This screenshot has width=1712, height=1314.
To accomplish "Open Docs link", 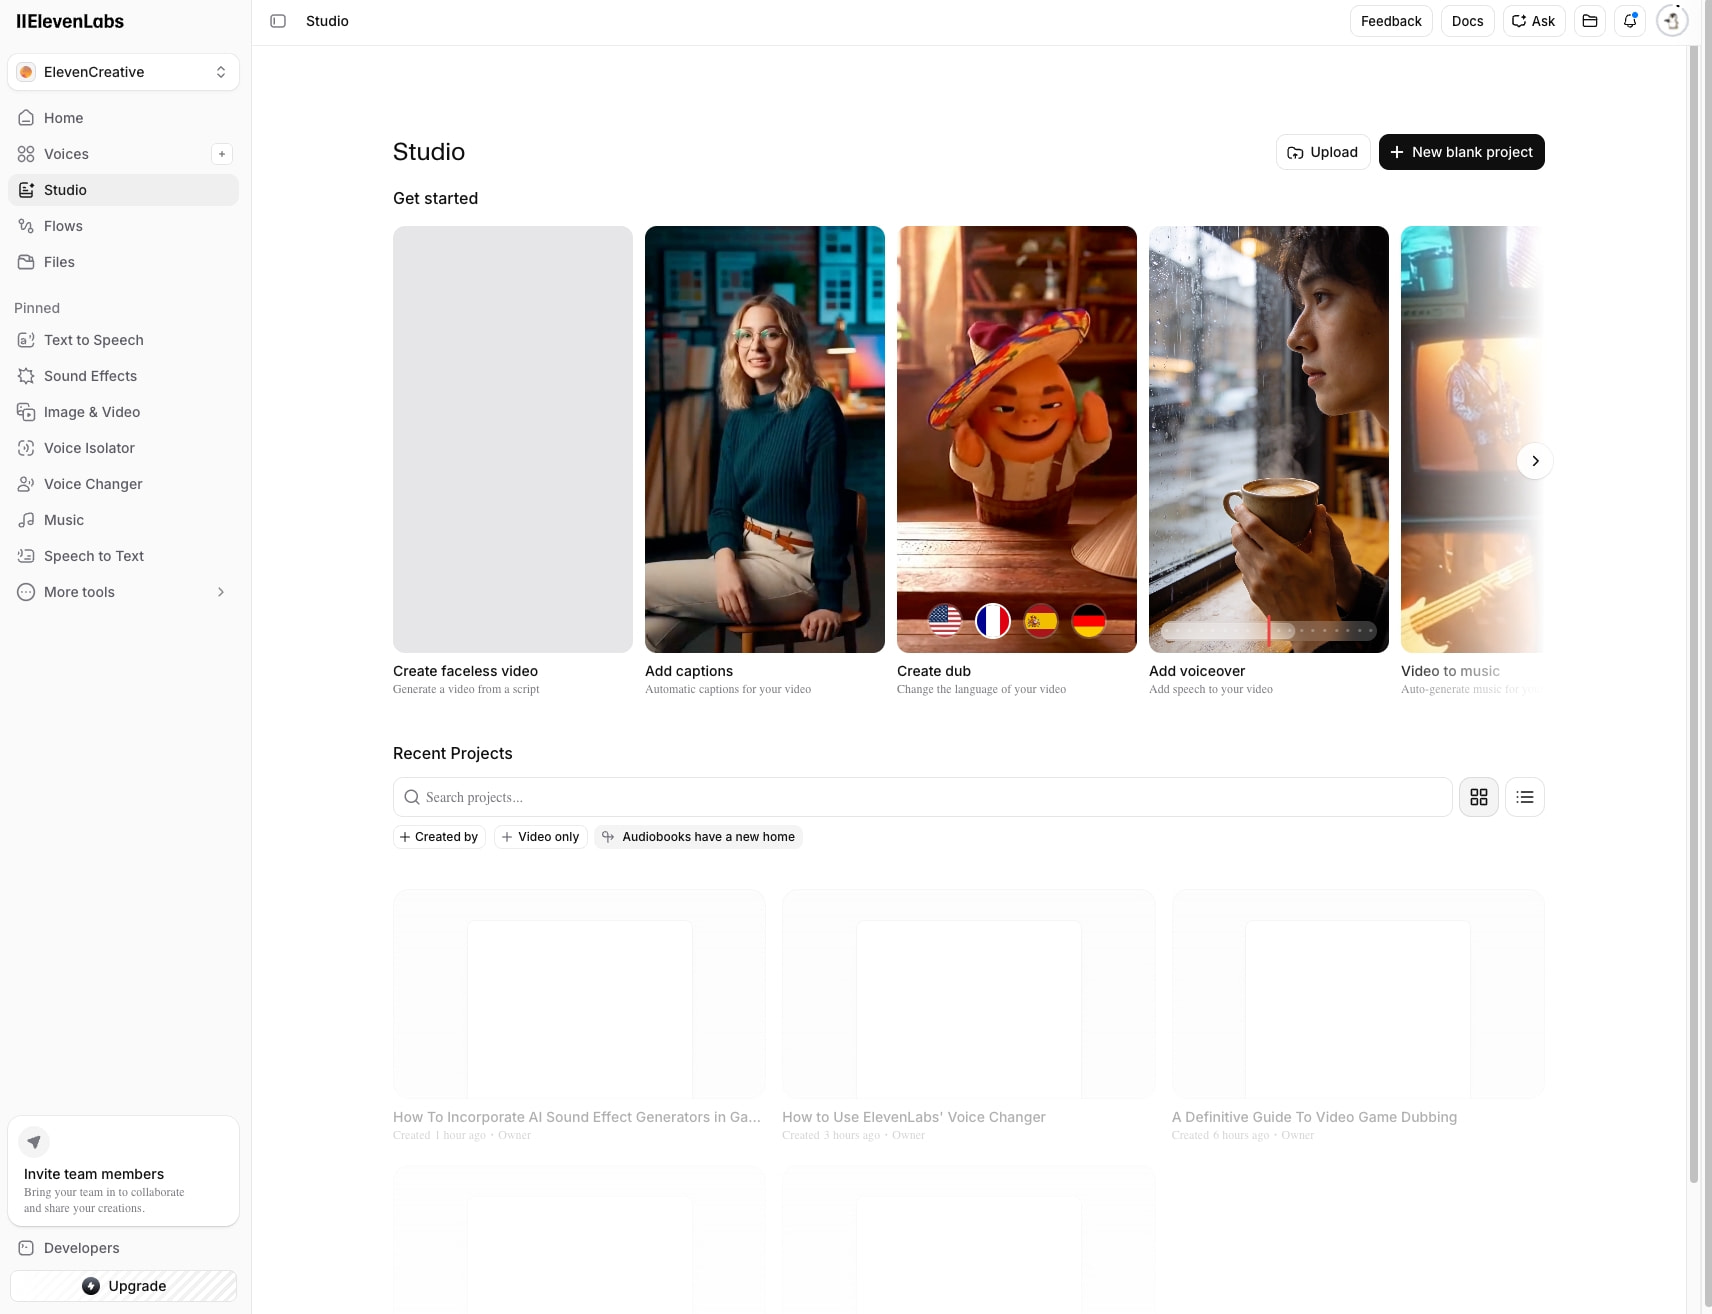I will (x=1467, y=21).
